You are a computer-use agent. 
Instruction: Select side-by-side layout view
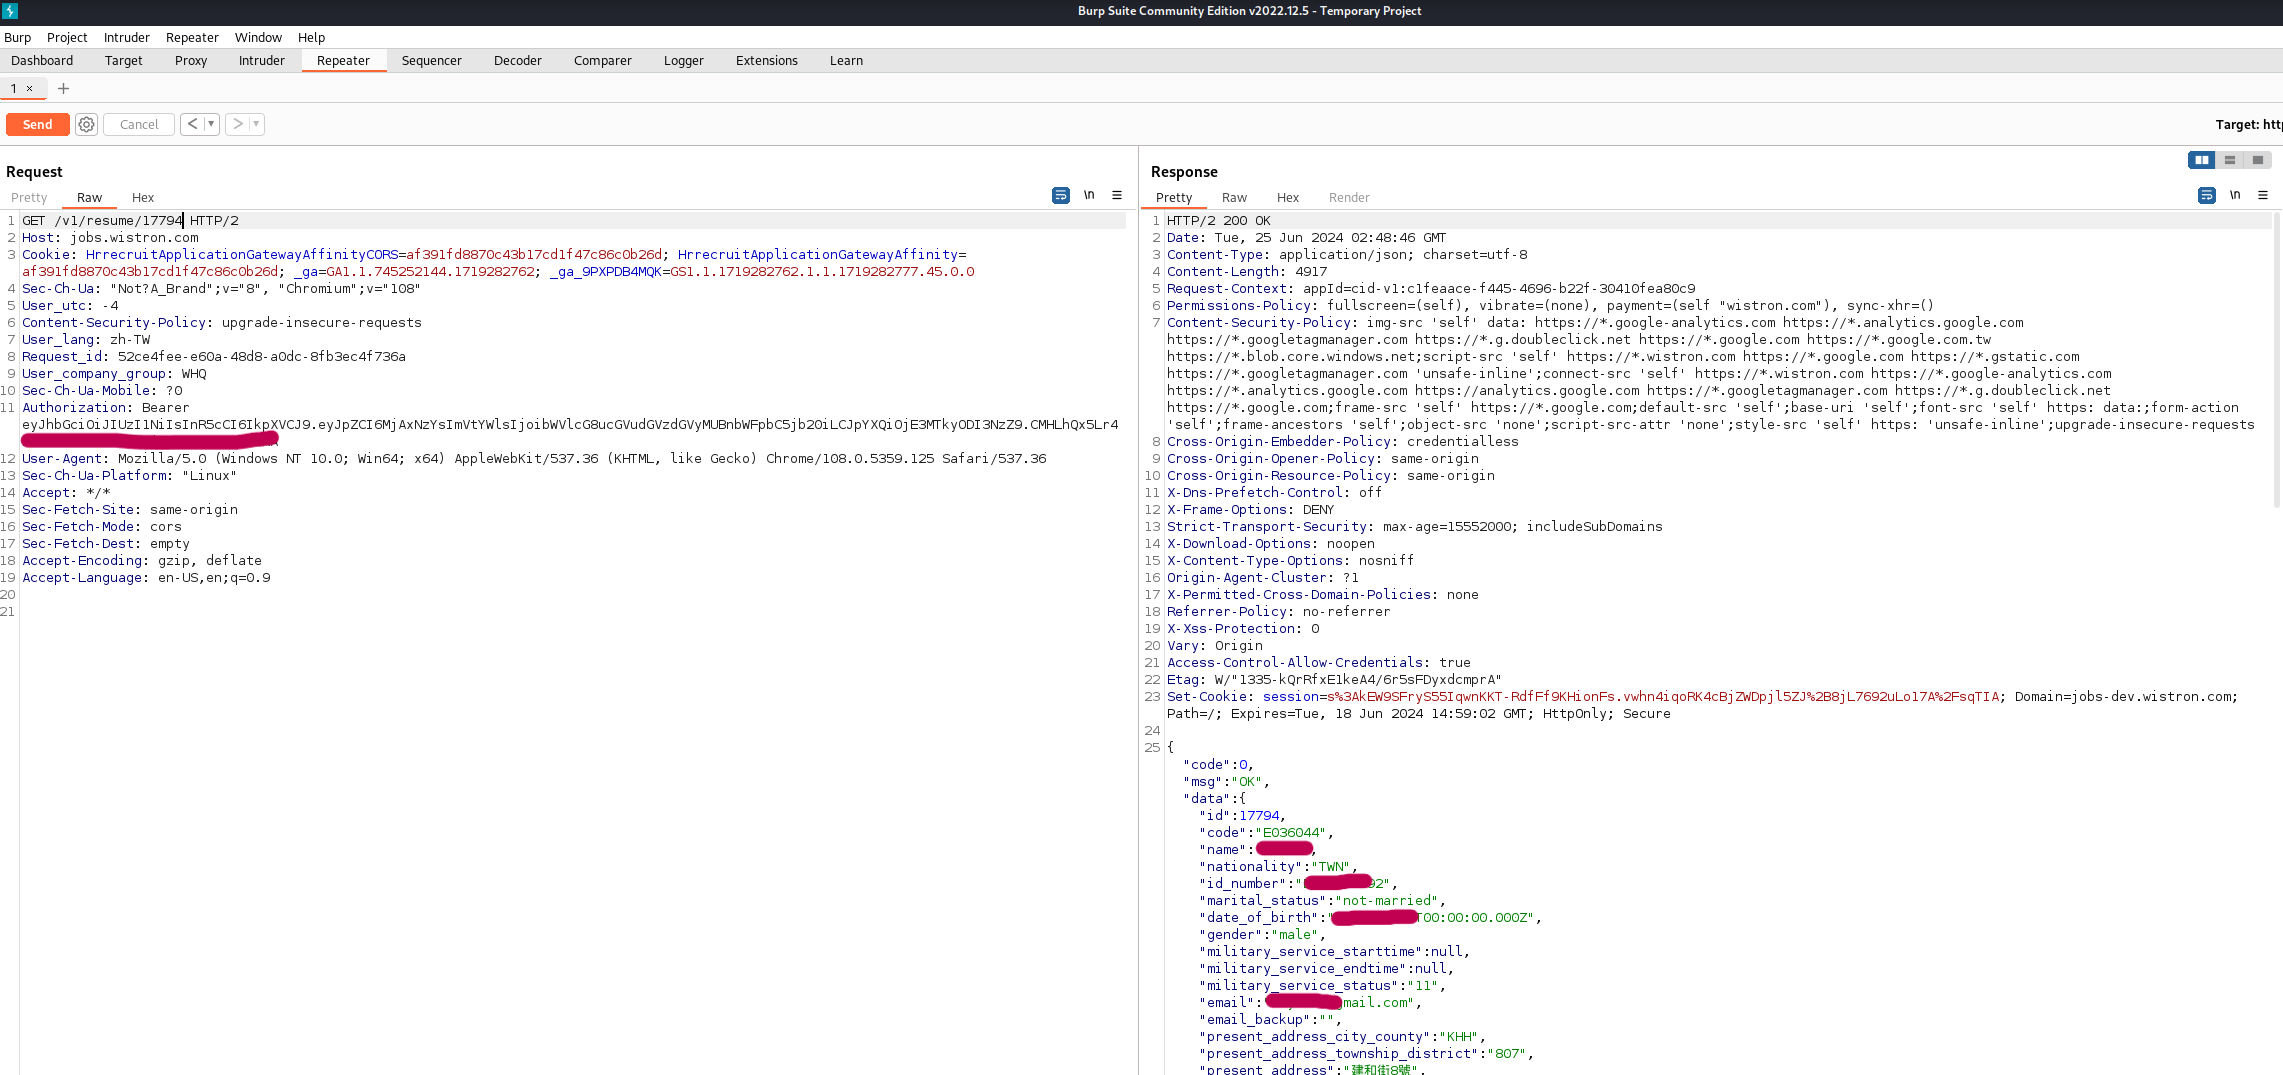click(x=2201, y=160)
